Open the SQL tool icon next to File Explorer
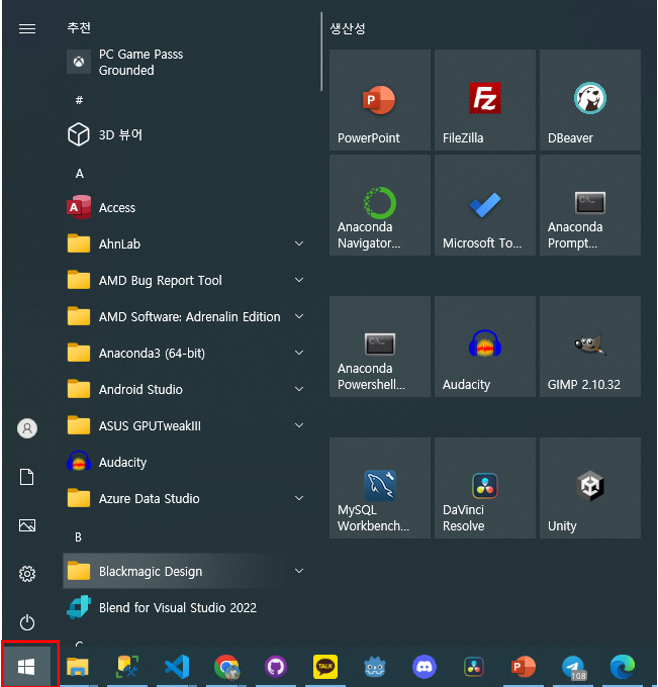This screenshot has width=658, height=687. (127, 667)
